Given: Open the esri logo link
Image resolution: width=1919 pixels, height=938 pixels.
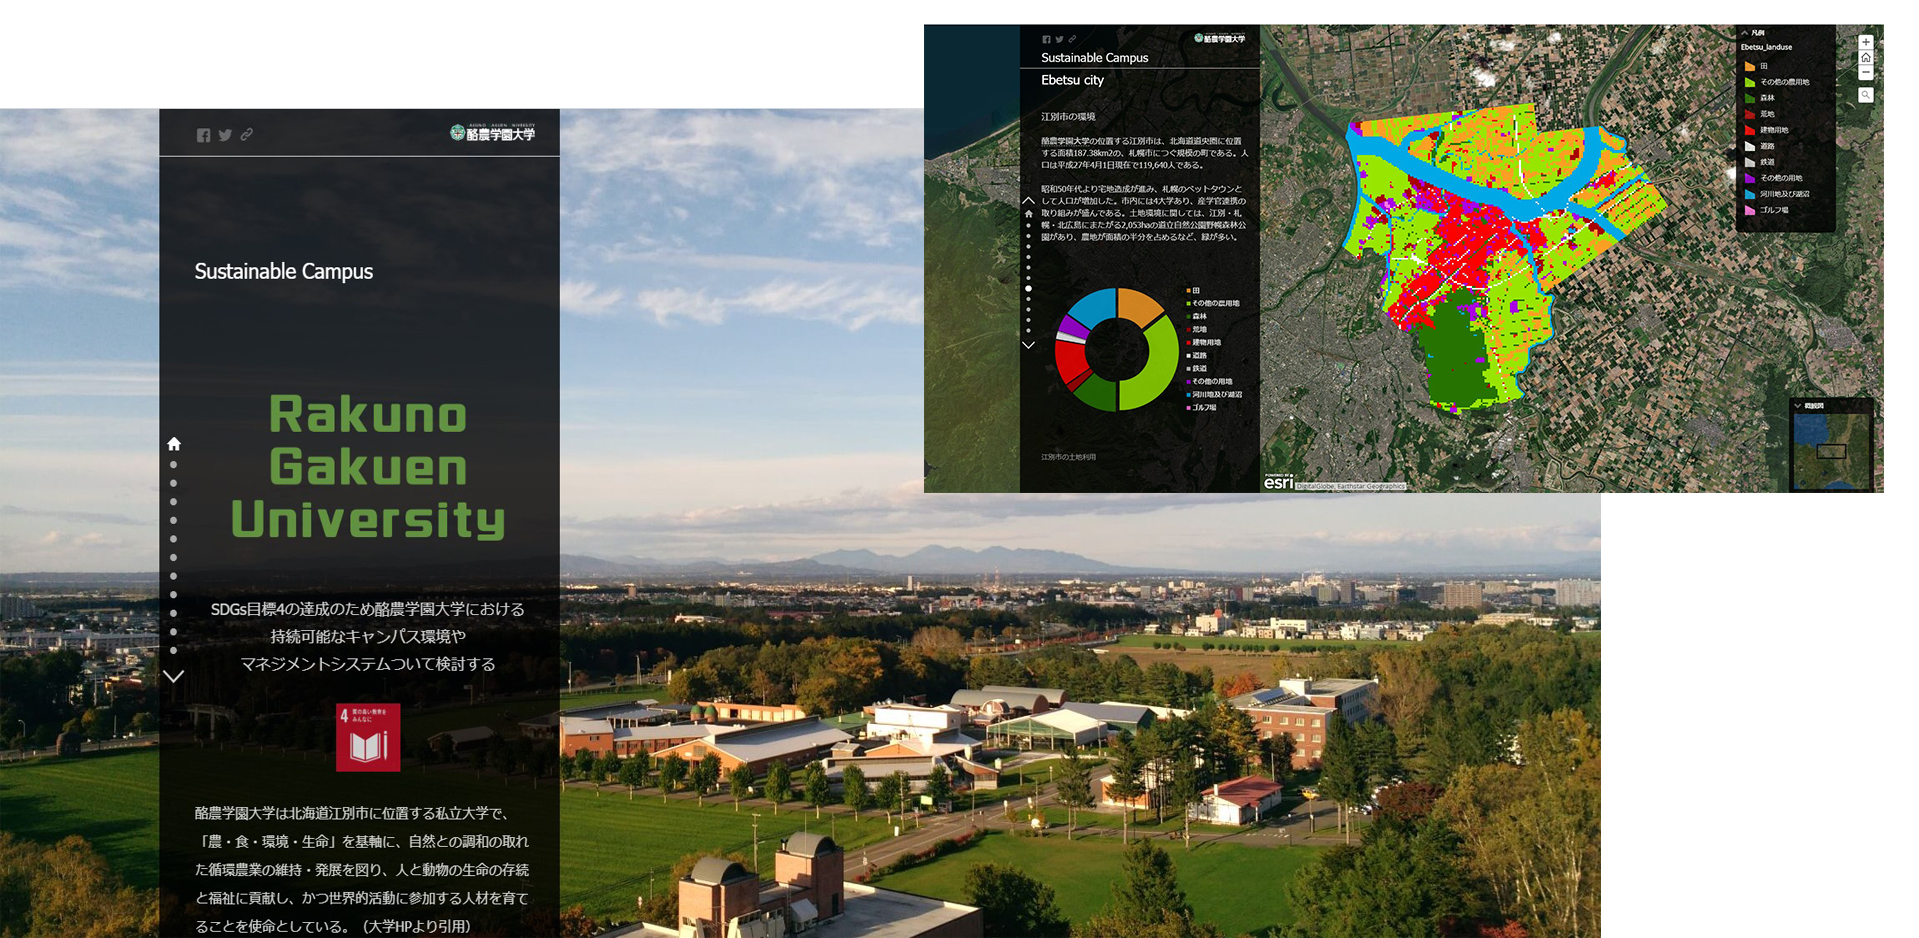Looking at the screenshot, I should tap(1278, 482).
